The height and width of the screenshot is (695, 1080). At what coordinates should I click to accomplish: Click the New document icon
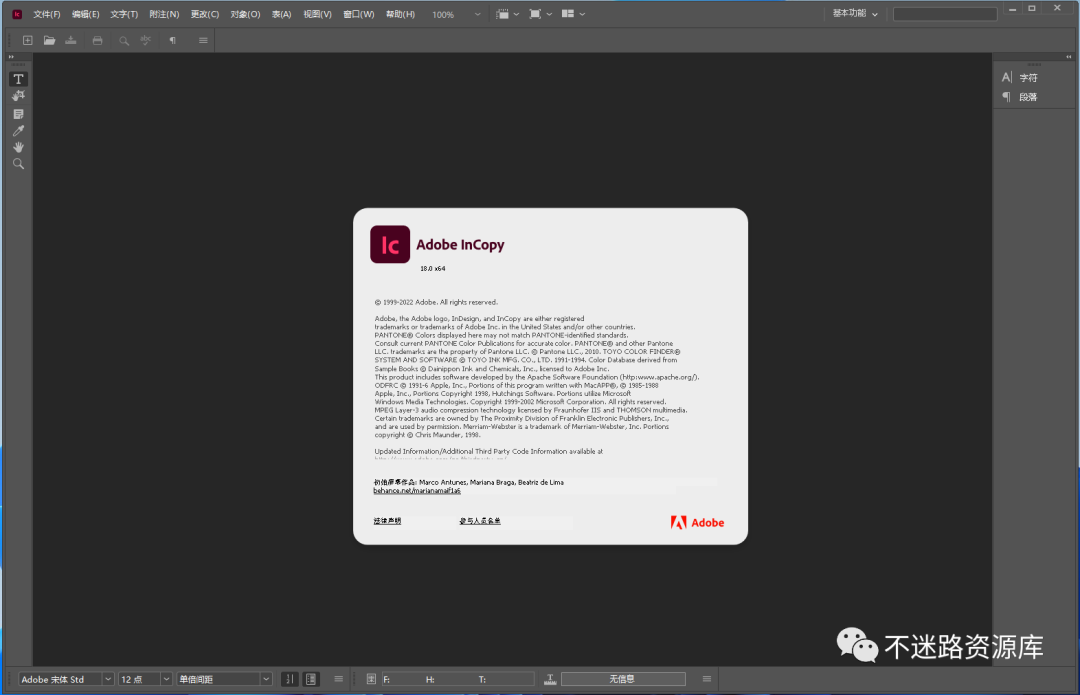point(28,41)
